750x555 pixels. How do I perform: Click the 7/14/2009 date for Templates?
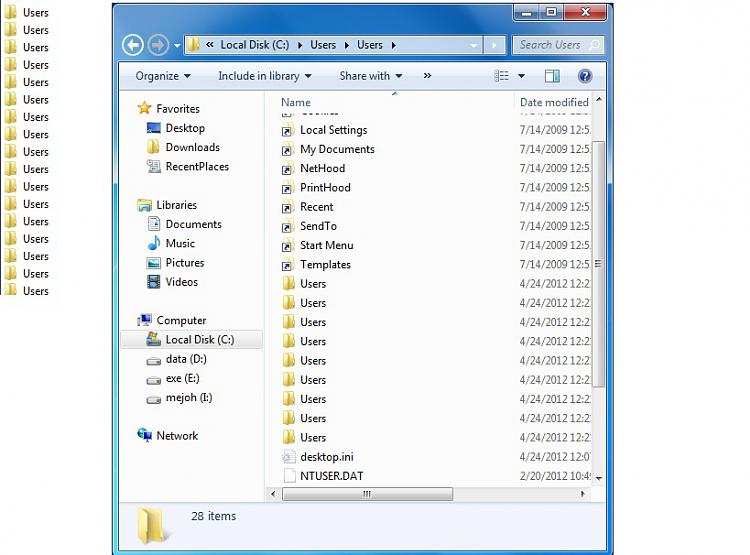point(555,264)
